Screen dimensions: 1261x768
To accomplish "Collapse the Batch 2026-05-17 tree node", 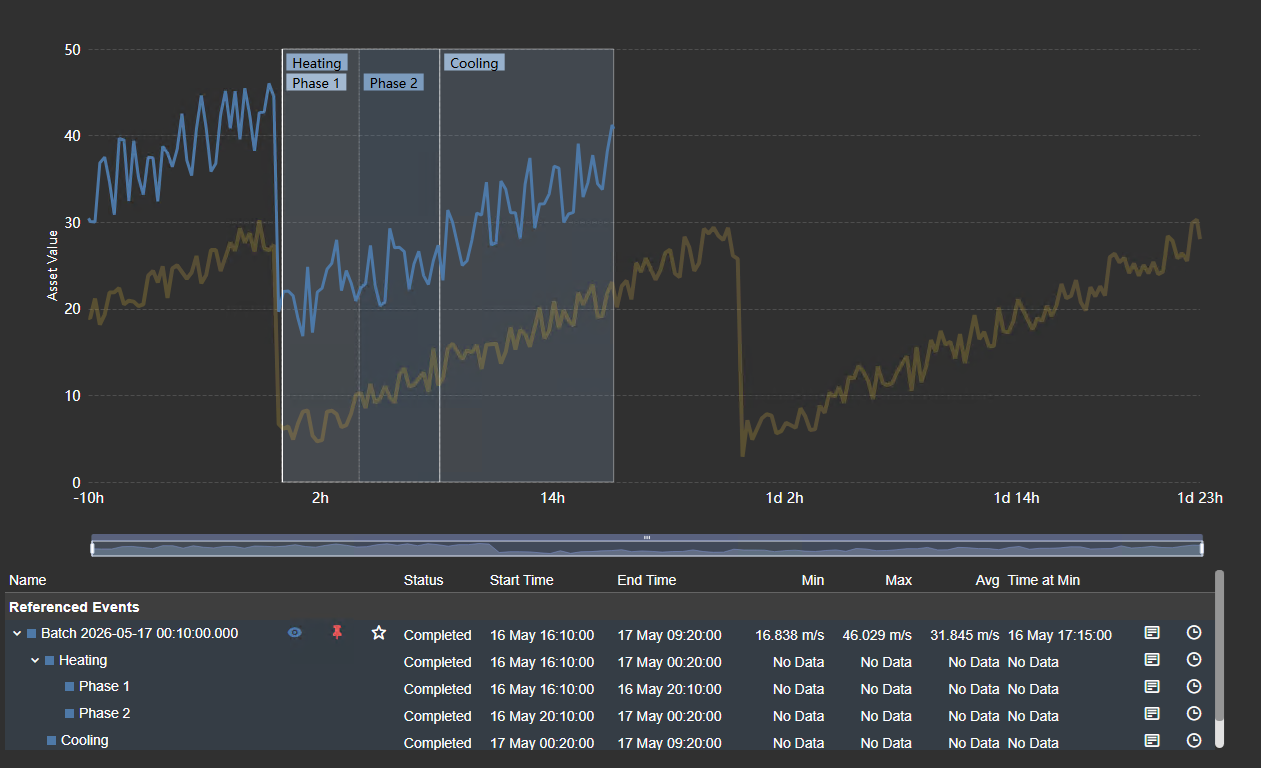I will tap(17, 634).
